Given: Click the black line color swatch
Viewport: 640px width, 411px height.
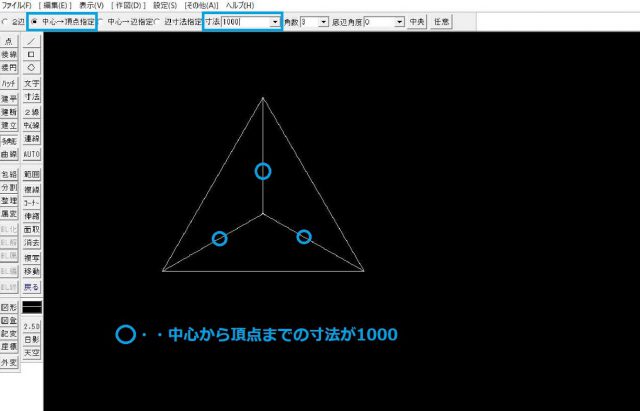Looking at the screenshot, I should coord(31,307).
